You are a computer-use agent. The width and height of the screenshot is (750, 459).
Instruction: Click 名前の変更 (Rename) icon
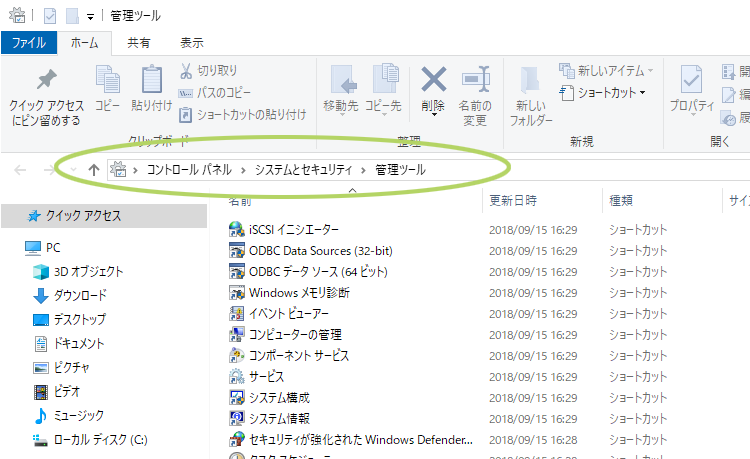475,79
